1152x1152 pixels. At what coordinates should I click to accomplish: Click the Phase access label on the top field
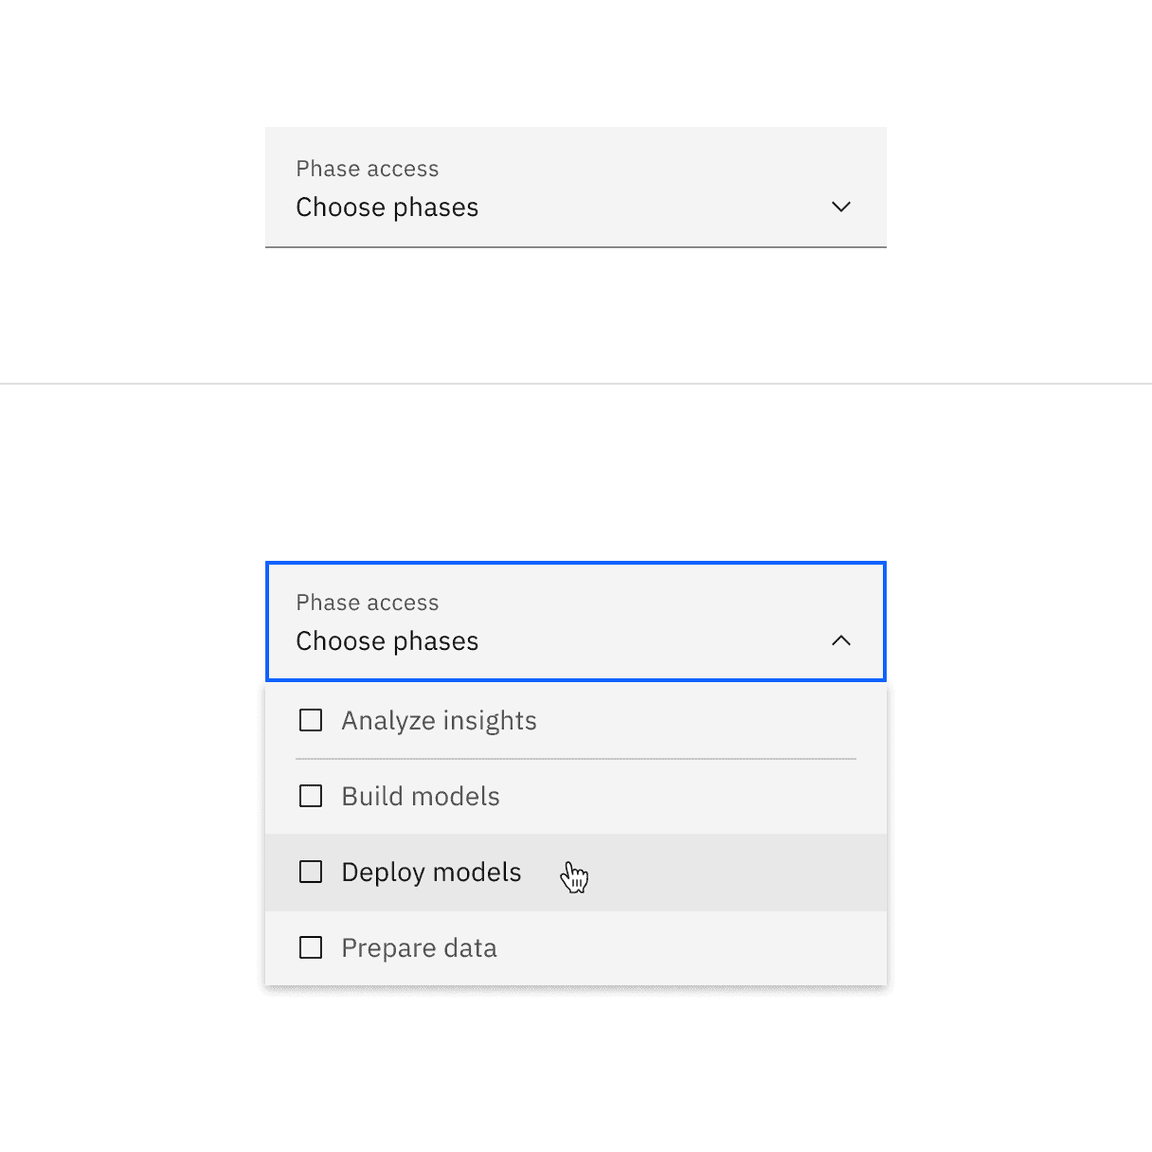coord(367,168)
